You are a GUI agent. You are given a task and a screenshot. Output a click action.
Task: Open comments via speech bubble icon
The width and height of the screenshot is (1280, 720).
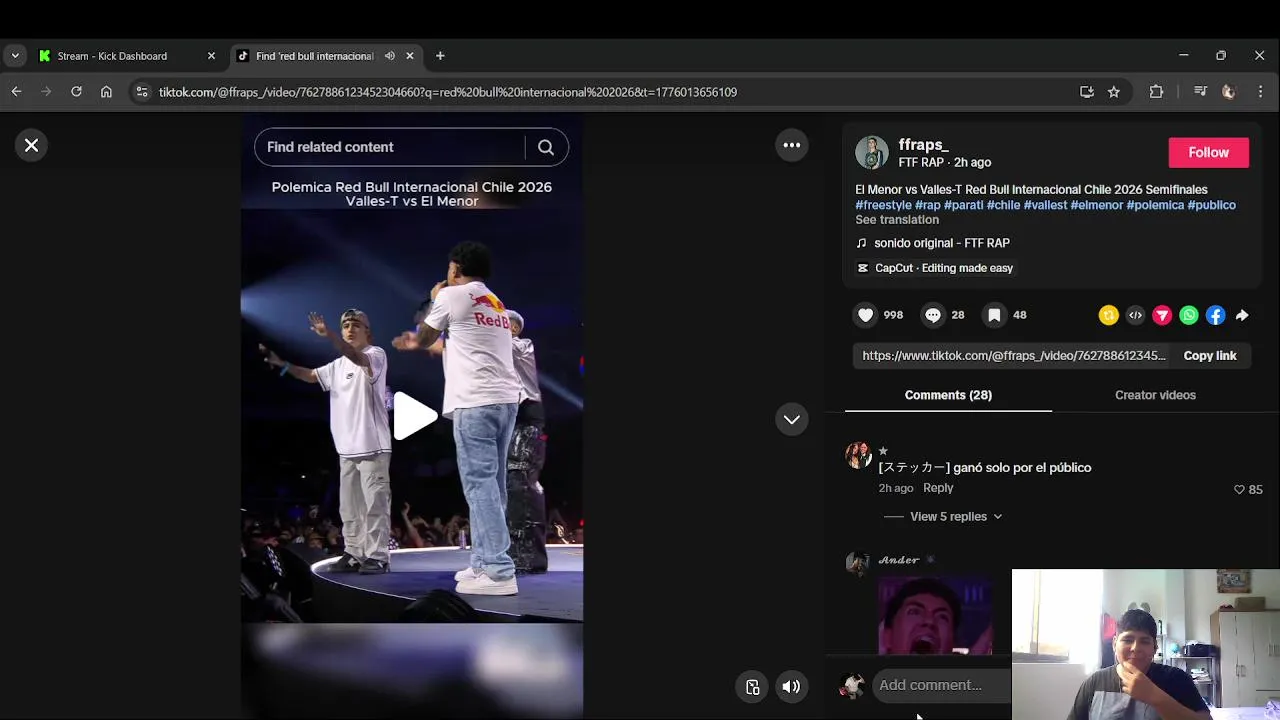932,315
